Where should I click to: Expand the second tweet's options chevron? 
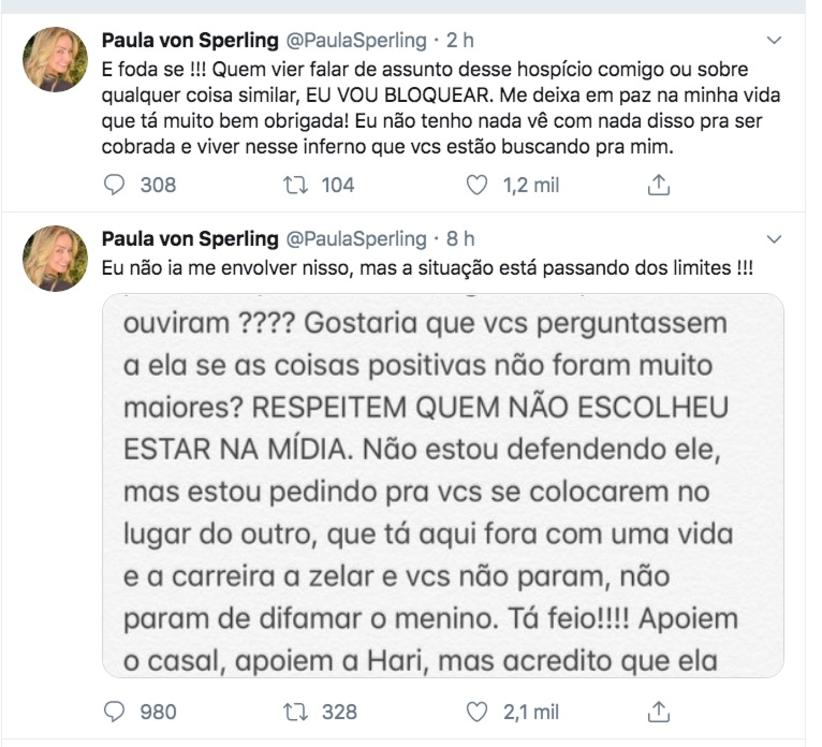(x=773, y=240)
